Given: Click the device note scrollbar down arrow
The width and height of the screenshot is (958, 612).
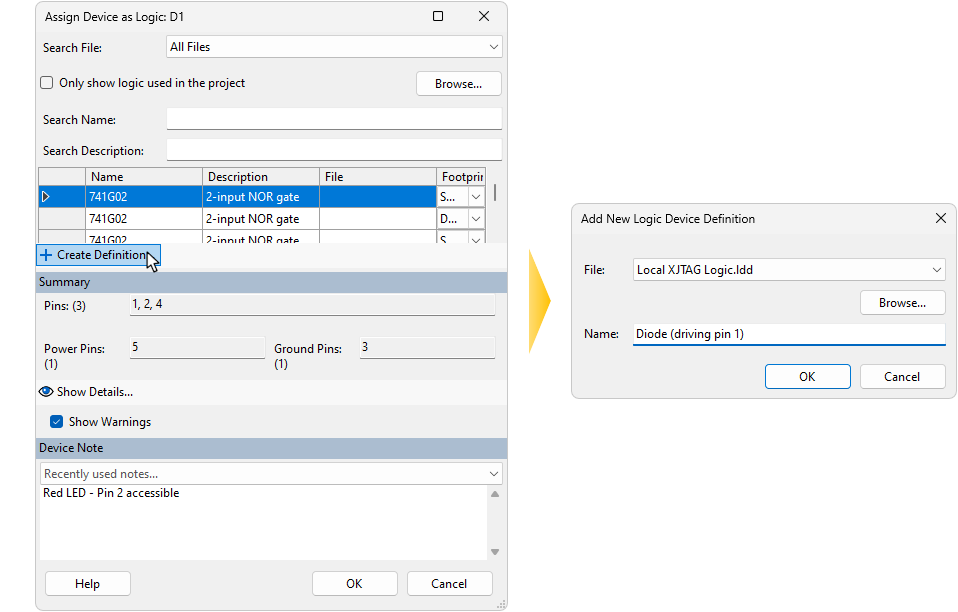Looking at the screenshot, I should click(x=494, y=552).
